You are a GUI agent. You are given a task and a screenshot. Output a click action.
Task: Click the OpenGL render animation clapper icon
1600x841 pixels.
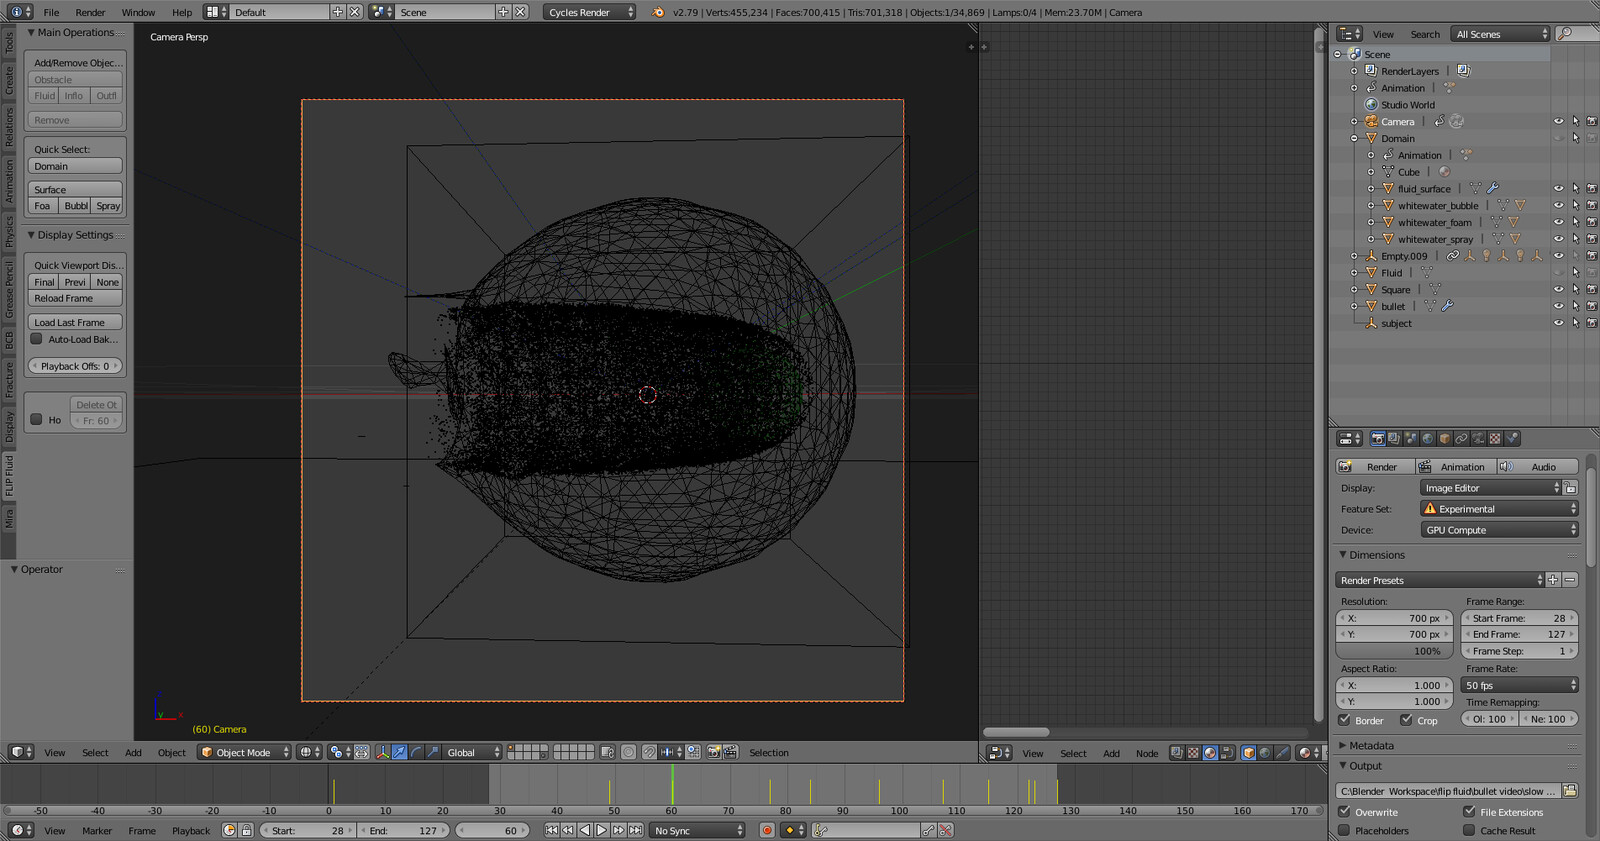tap(731, 752)
